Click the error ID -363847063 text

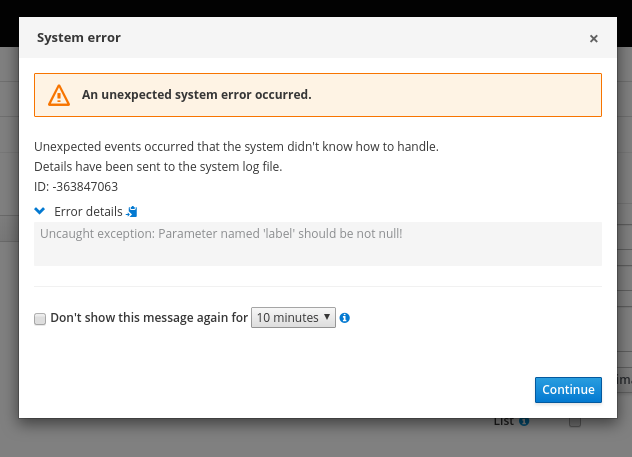(76, 186)
